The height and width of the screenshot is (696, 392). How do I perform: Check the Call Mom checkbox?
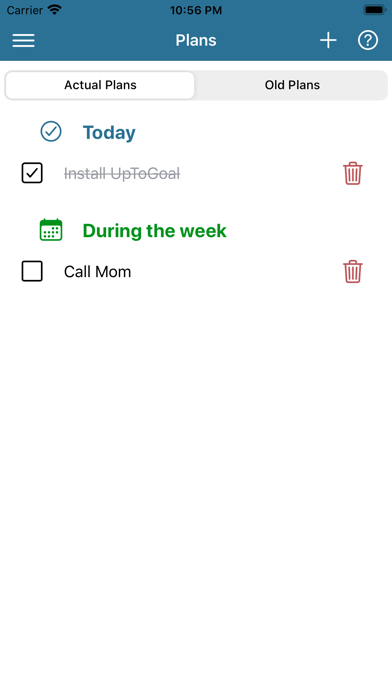[32, 271]
